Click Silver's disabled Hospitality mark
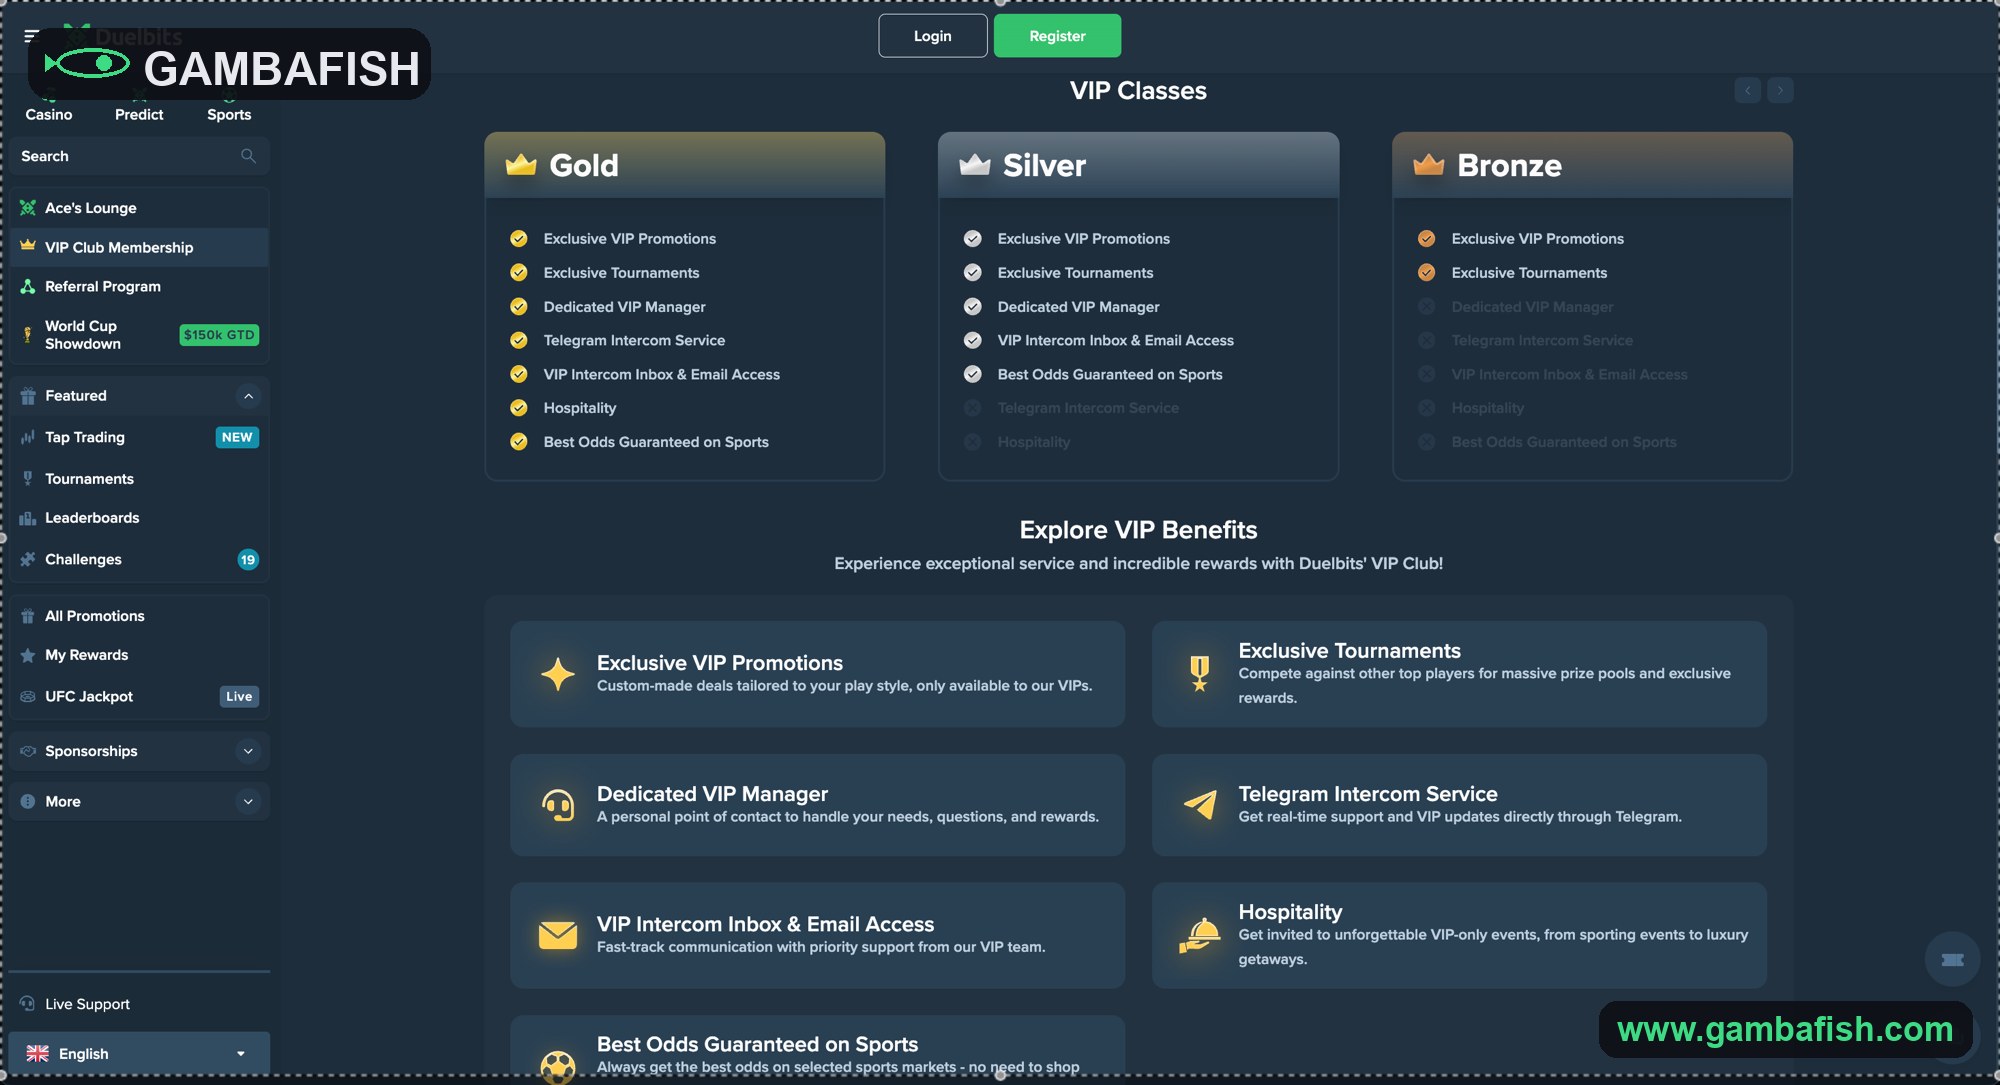The image size is (2000, 1085). coord(973,442)
